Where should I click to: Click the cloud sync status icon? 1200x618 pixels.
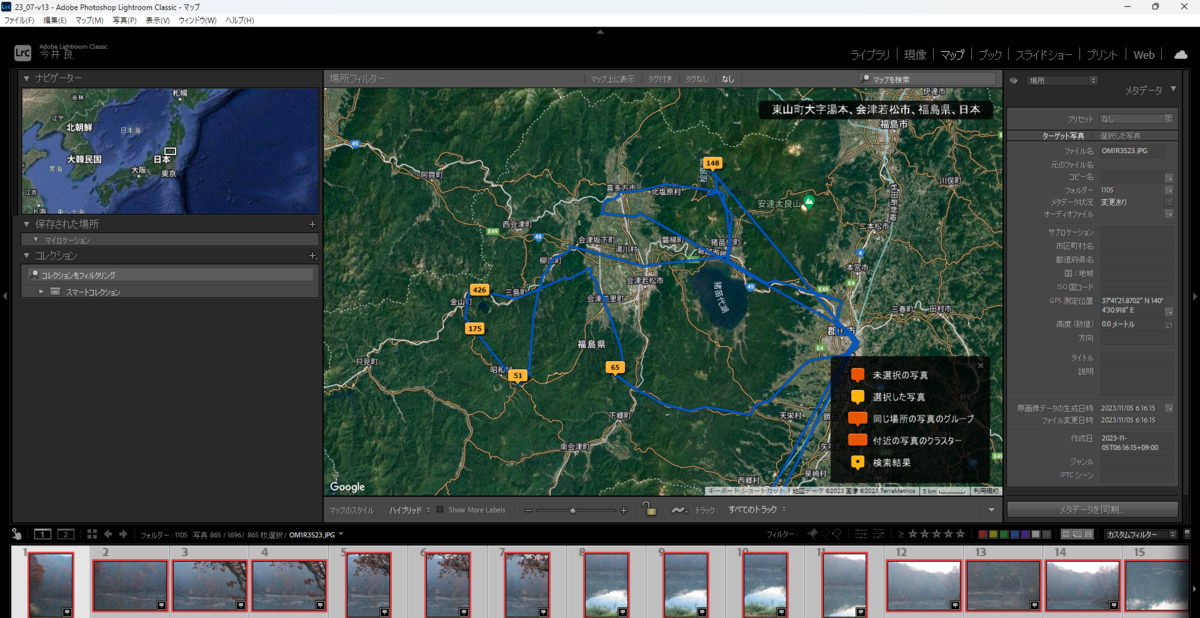(1181, 54)
